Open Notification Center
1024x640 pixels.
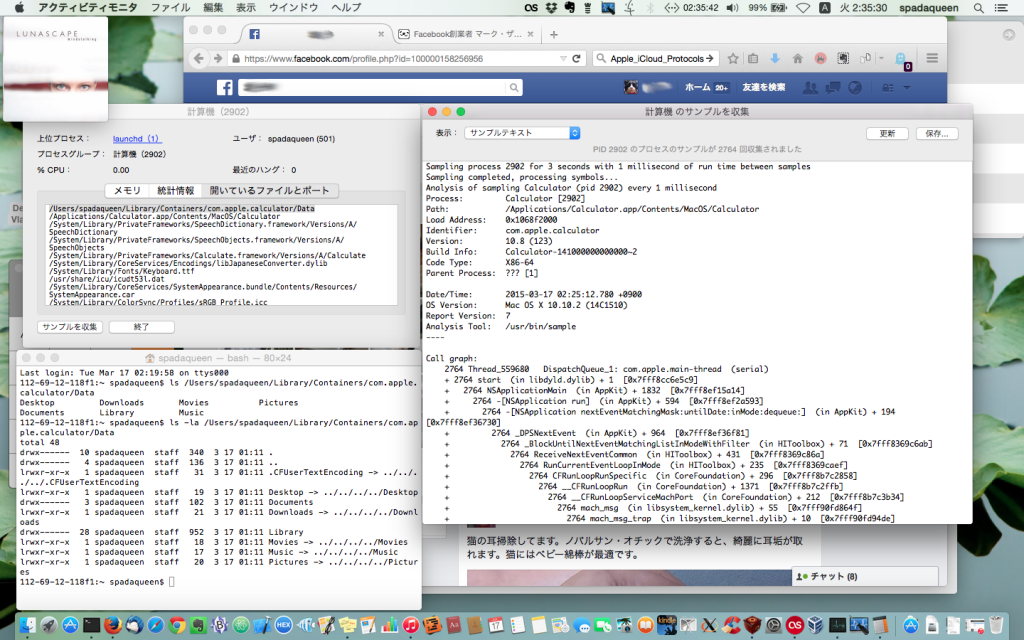pos(1000,8)
